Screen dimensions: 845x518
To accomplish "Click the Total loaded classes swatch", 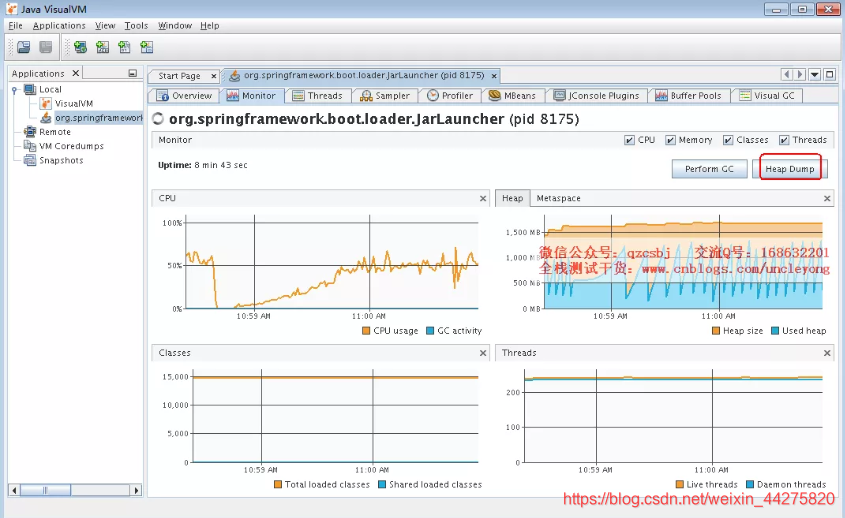I will (x=278, y=485).
